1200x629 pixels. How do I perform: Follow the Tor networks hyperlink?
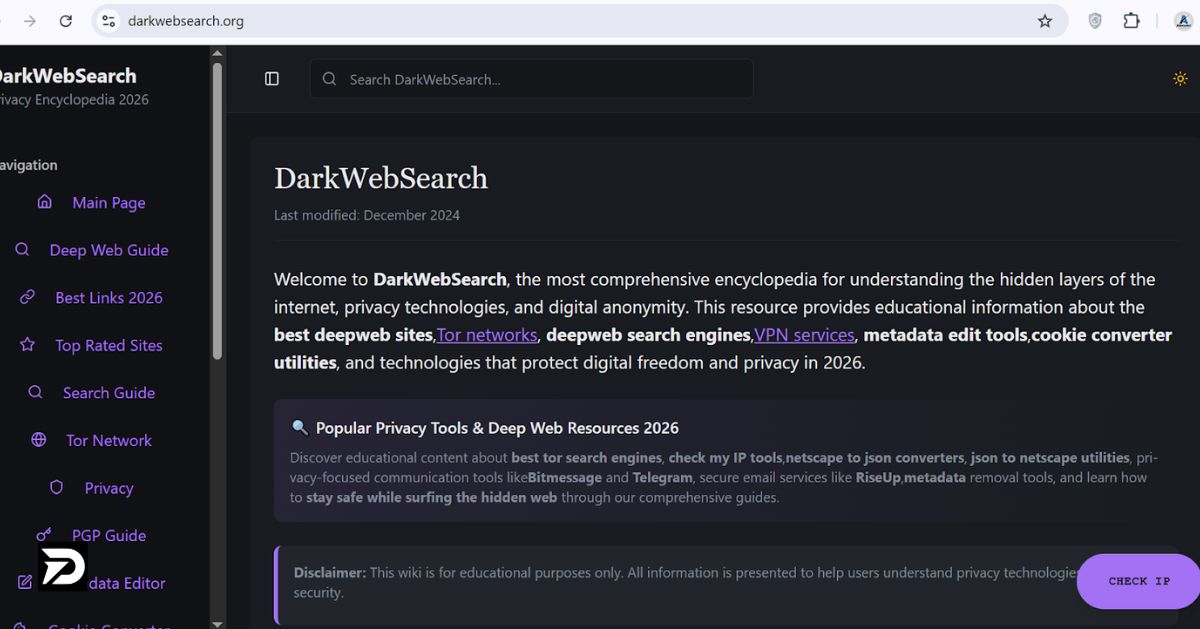488,335
